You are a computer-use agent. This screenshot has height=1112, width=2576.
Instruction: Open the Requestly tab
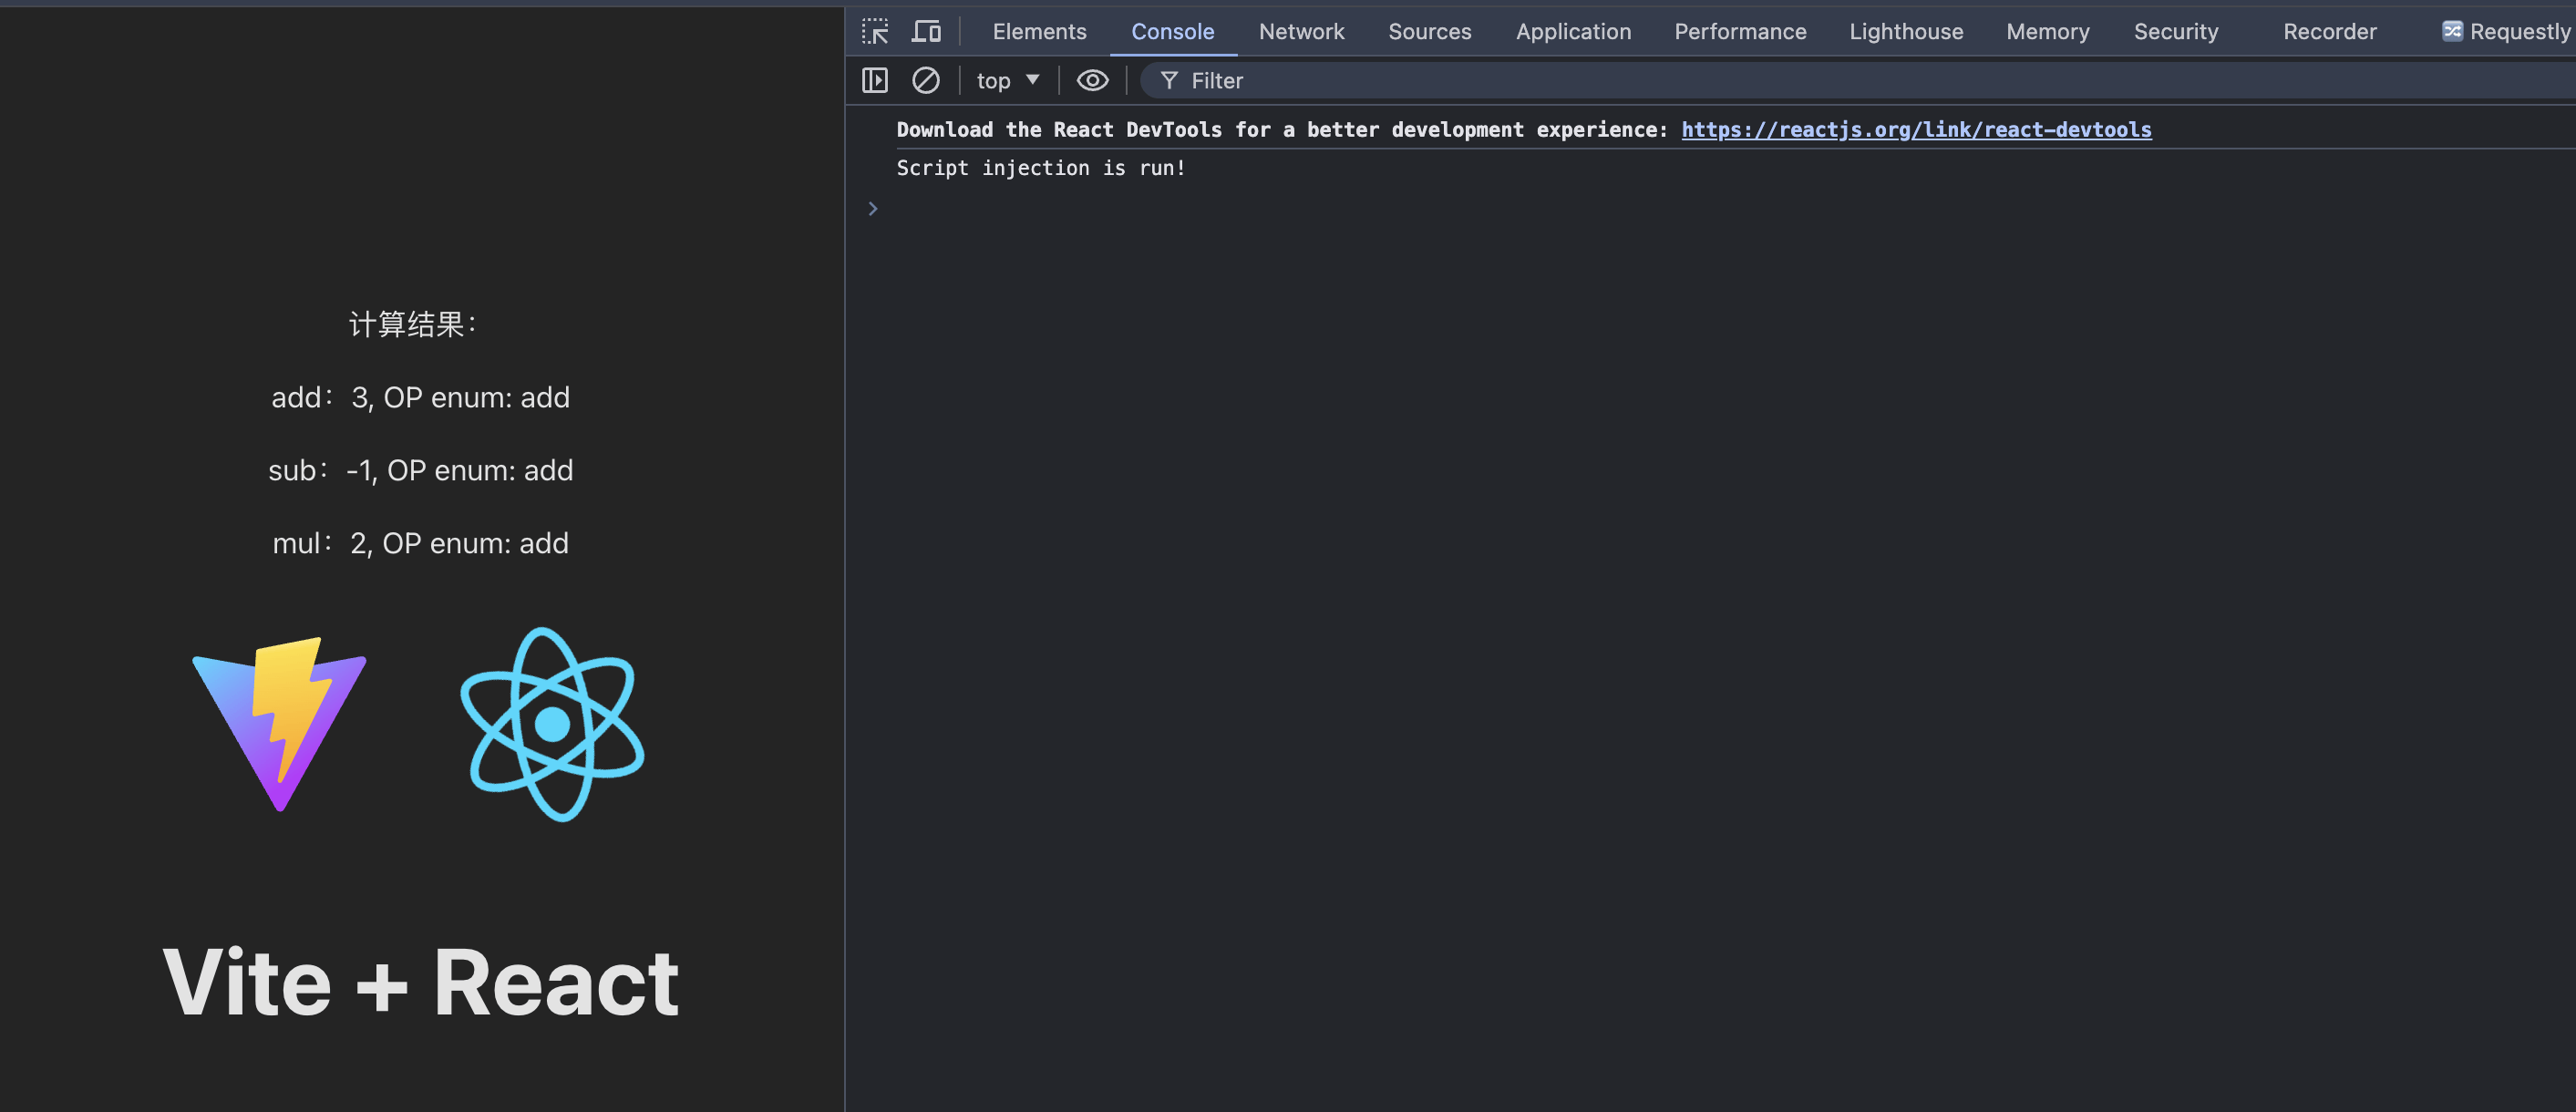[x=2507, y=31]
